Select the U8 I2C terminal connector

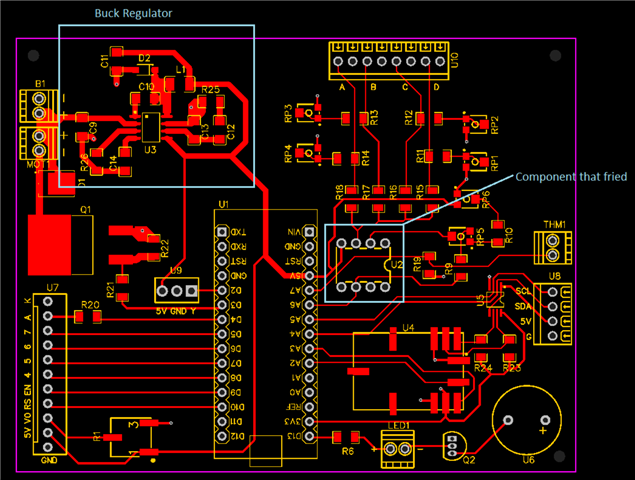coord(552,314)
